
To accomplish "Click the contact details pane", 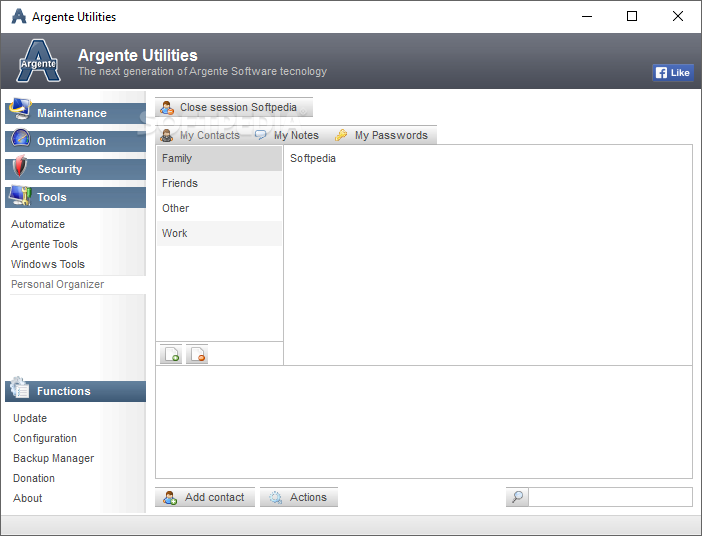I will 424,422.
